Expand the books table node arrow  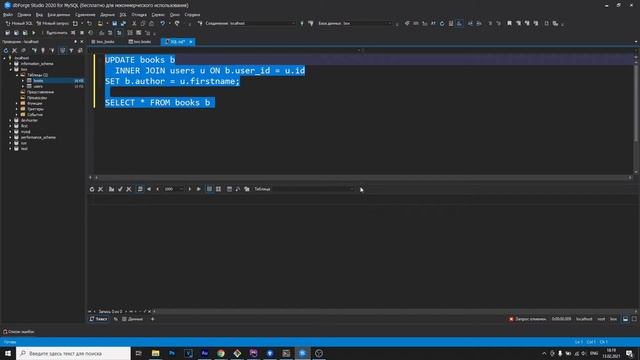point(23,81)
